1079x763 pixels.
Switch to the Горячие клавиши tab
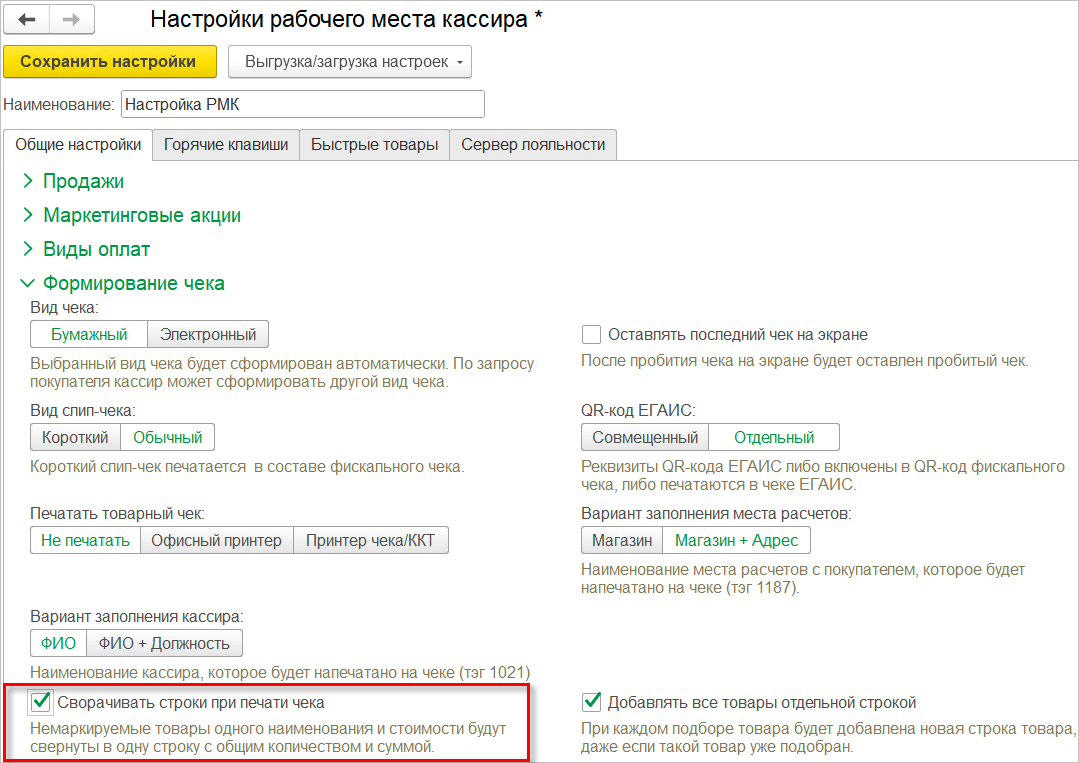226,144
